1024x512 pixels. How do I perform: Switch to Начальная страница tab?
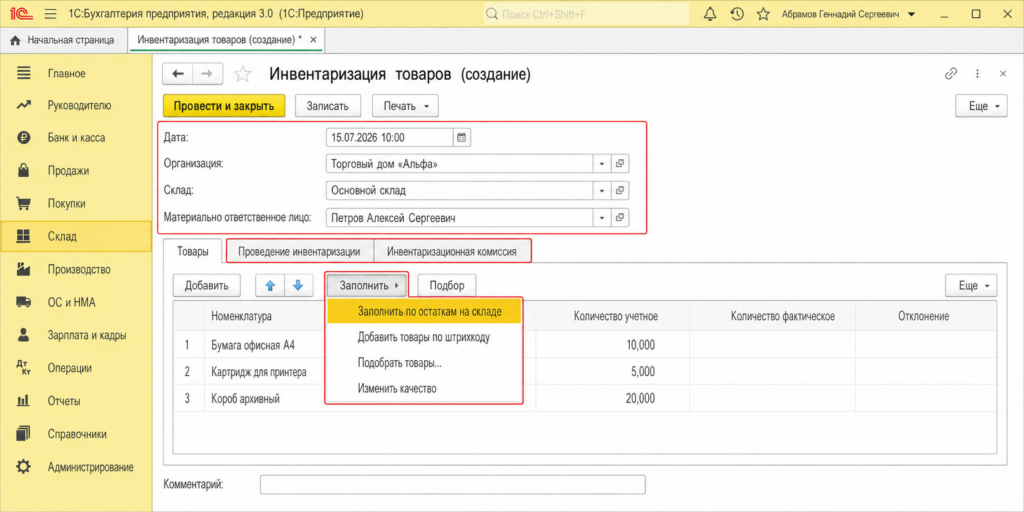pyautogui.click(x=62, y=40)
